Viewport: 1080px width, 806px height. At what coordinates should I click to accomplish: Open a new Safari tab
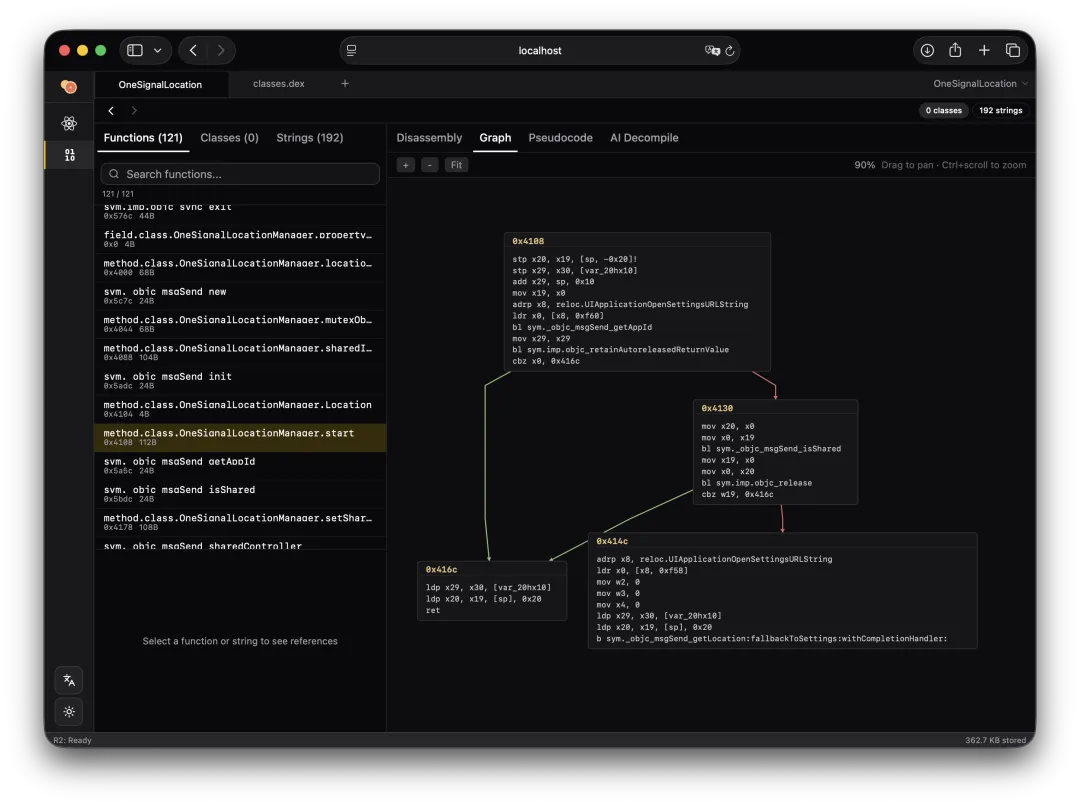[x=984, y=50]
